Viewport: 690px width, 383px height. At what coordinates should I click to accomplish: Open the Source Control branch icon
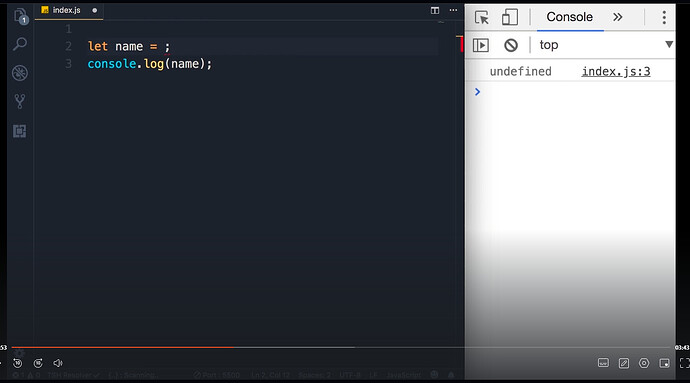(20, 102)
